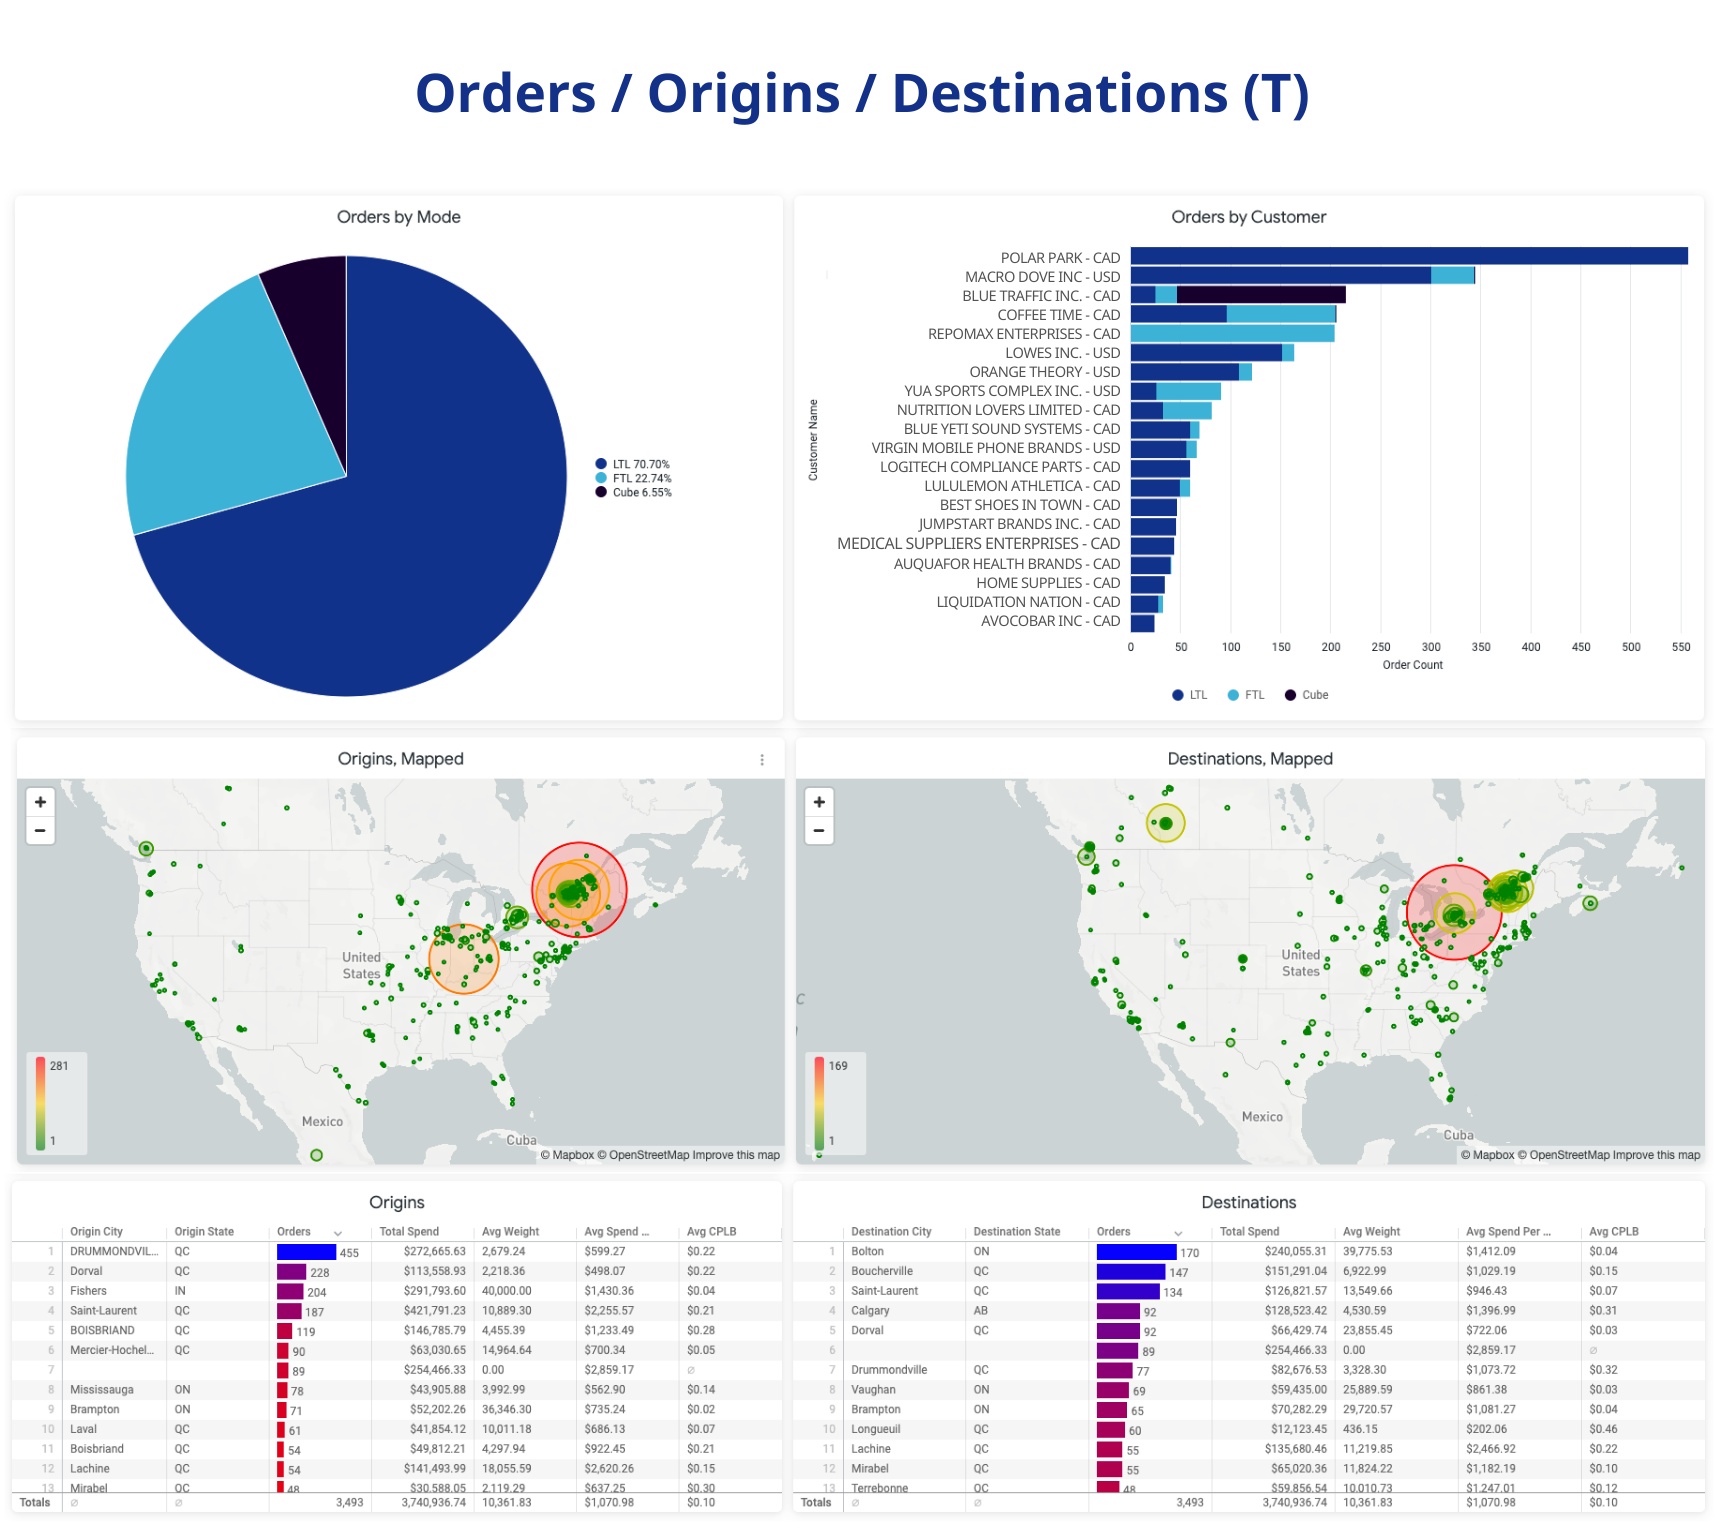The image size is (1722, 1538).
Task: Sort Destinations by Avg CPLB header
Action: [1614, 1232]
